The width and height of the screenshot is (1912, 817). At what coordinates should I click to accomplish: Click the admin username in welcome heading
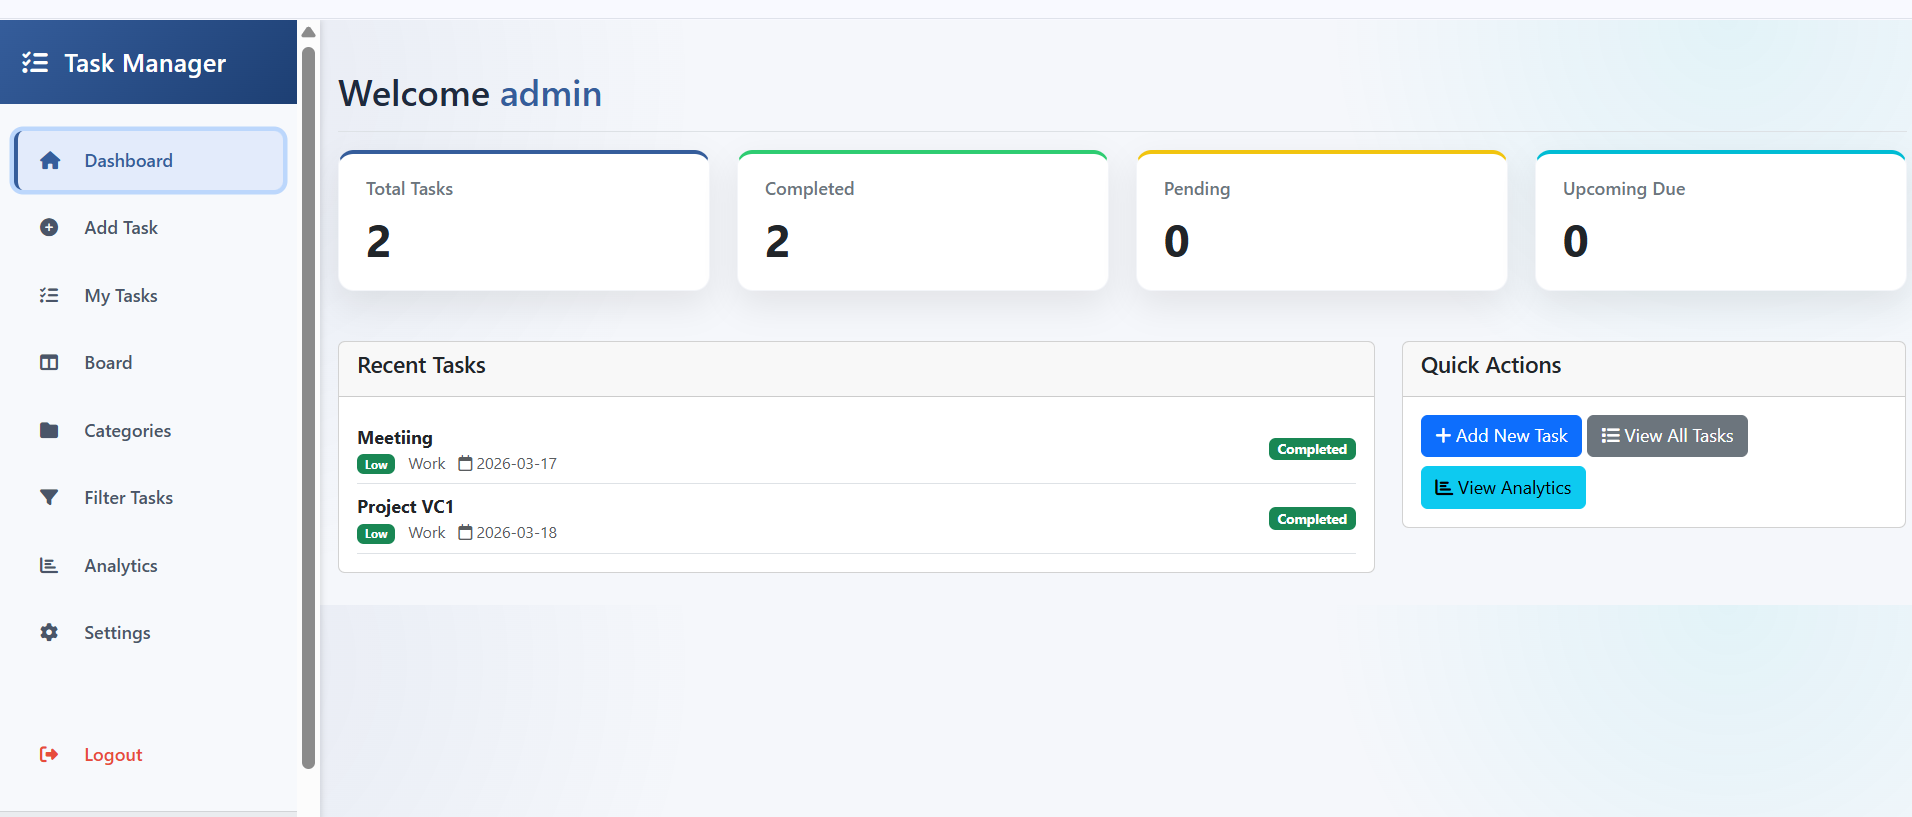coord(551,94)
